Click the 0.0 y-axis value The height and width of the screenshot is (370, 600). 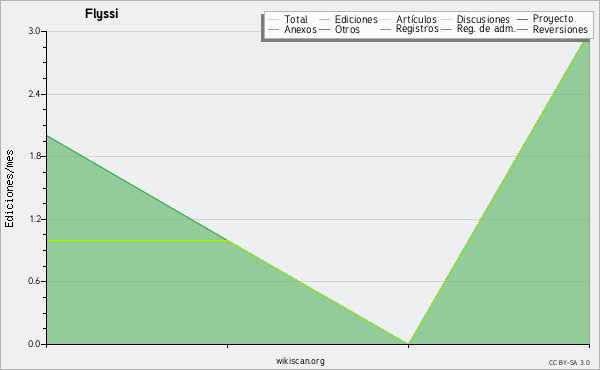click(x=34, y=344)
